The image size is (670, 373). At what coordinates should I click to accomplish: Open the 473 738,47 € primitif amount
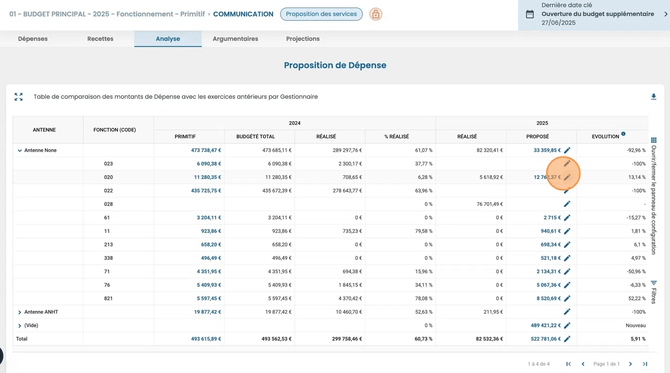(206, 150)
